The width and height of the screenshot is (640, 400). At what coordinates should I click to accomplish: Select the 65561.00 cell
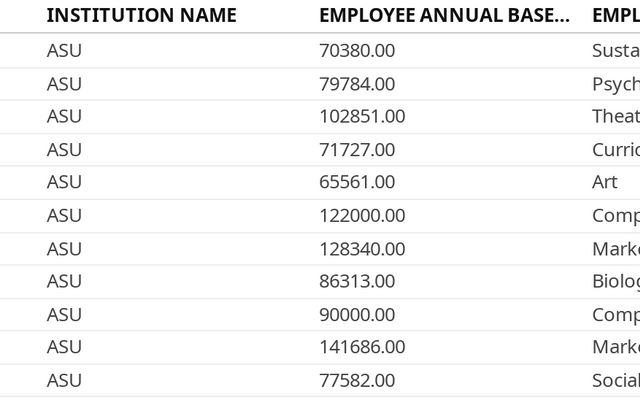point(357,182)
